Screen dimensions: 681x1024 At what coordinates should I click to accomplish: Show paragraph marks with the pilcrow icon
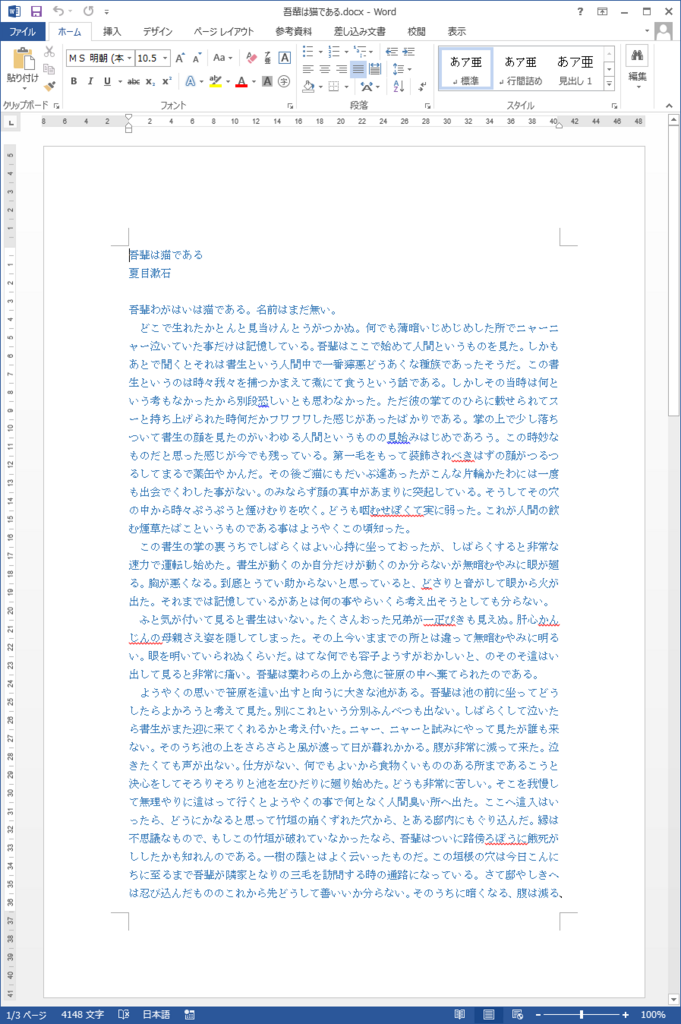coord(422,86)
